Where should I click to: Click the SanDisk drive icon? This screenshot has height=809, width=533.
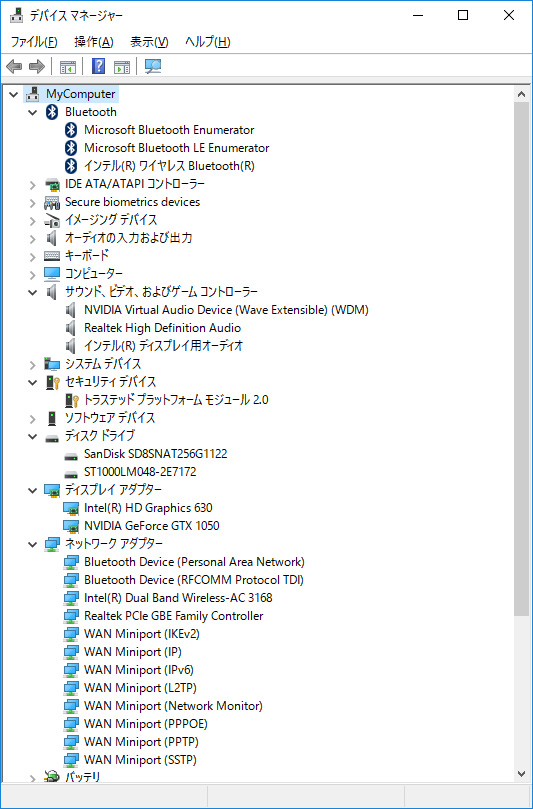[71, 456]
